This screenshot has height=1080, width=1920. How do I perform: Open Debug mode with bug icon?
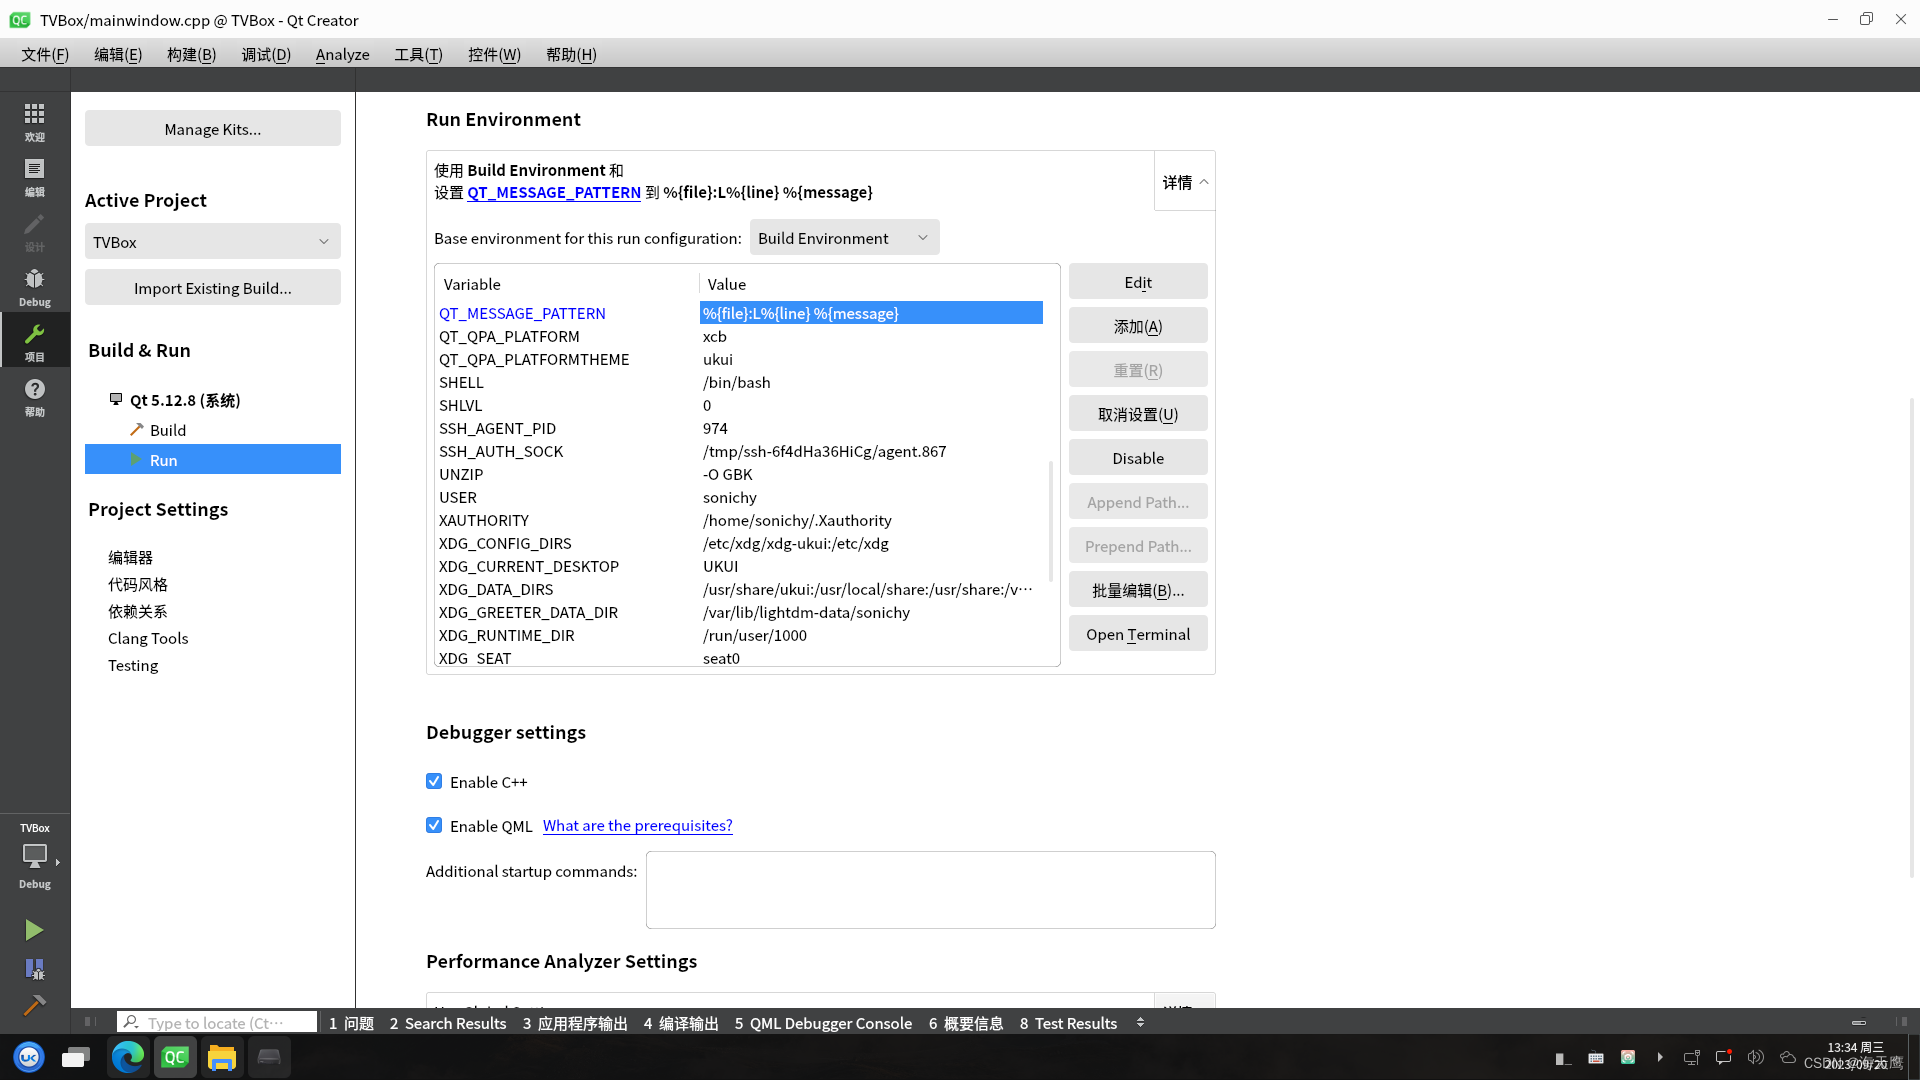coord(34,286)
